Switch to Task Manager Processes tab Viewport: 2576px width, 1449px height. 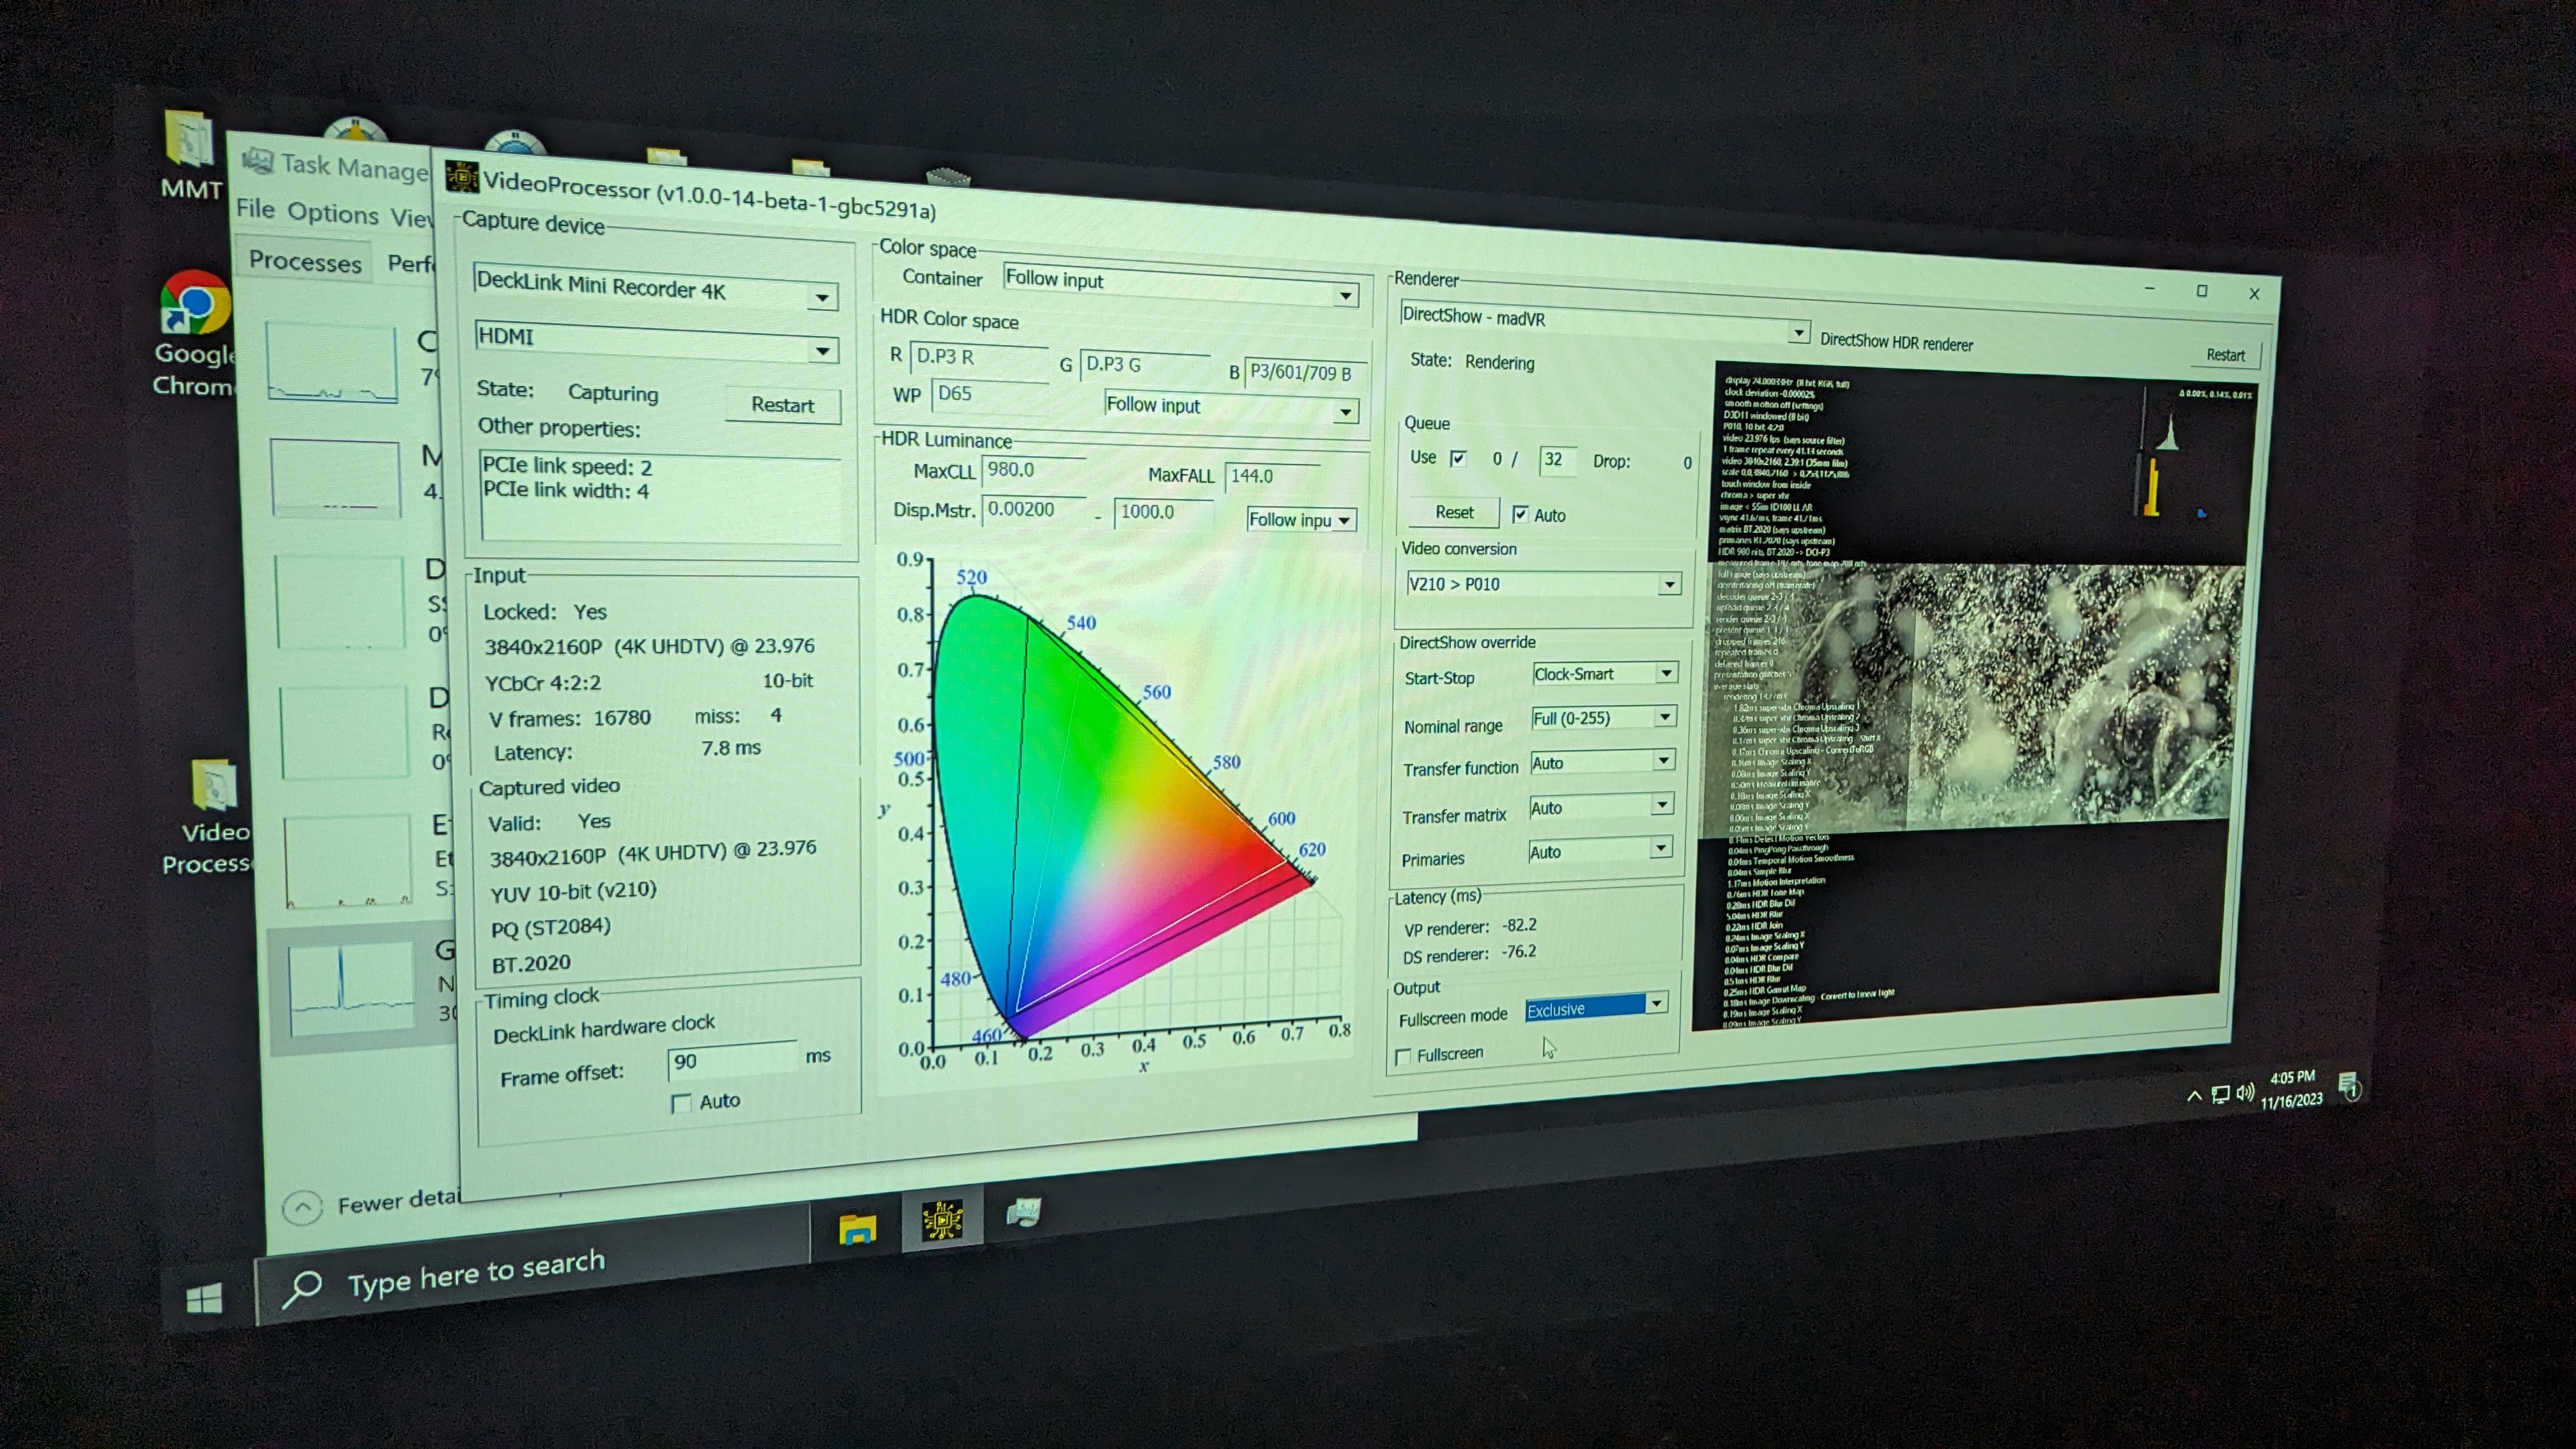[305, 261]
